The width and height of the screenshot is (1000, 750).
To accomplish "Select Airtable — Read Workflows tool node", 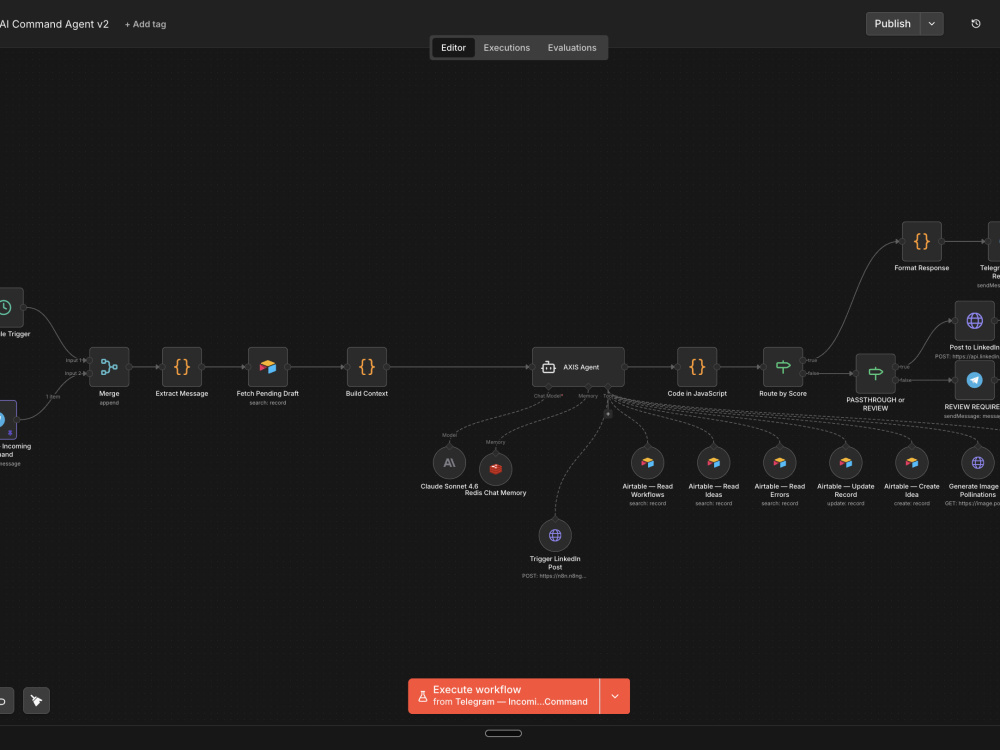I will 647,462.
